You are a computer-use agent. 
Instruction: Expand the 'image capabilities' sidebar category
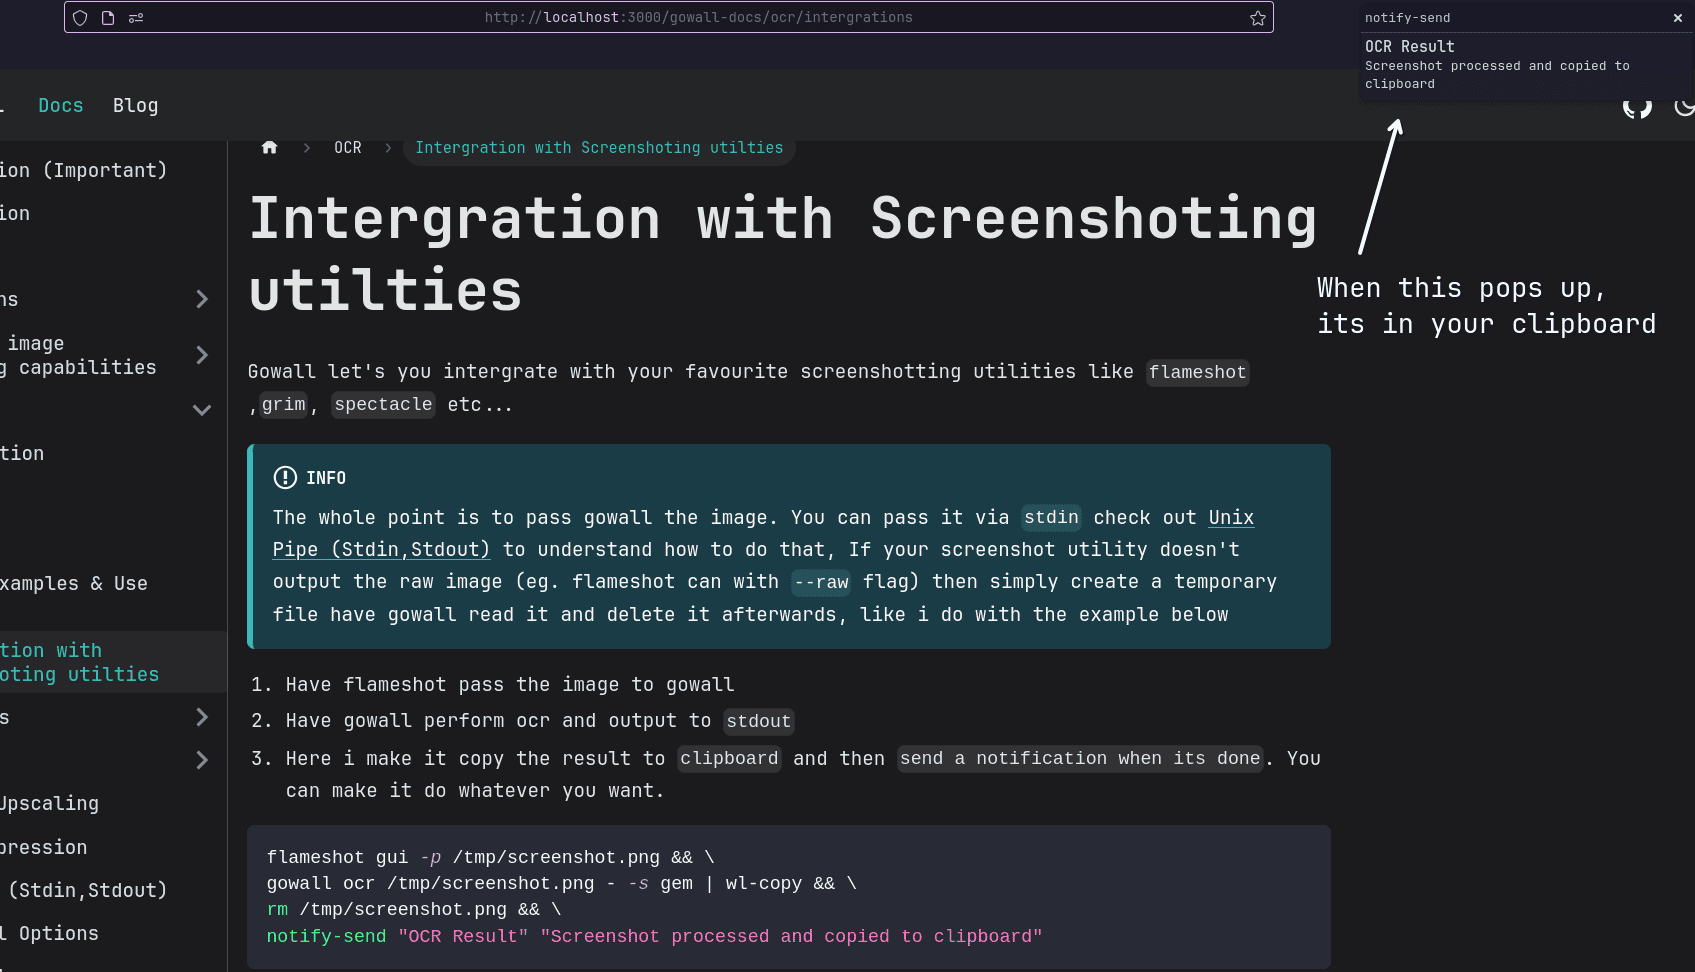click(202, 355)
